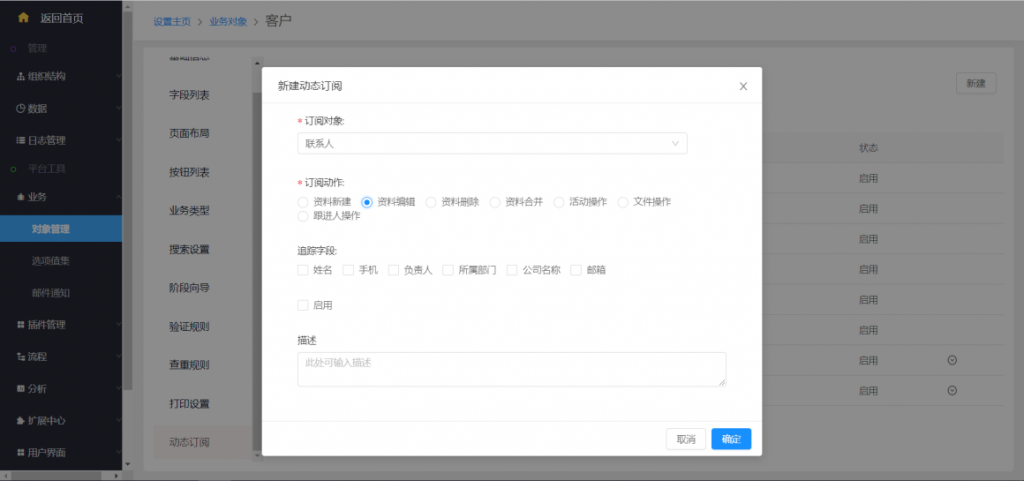
Task: Click the 分析 icon in sidebar
Action: click(x=21, y=388)
